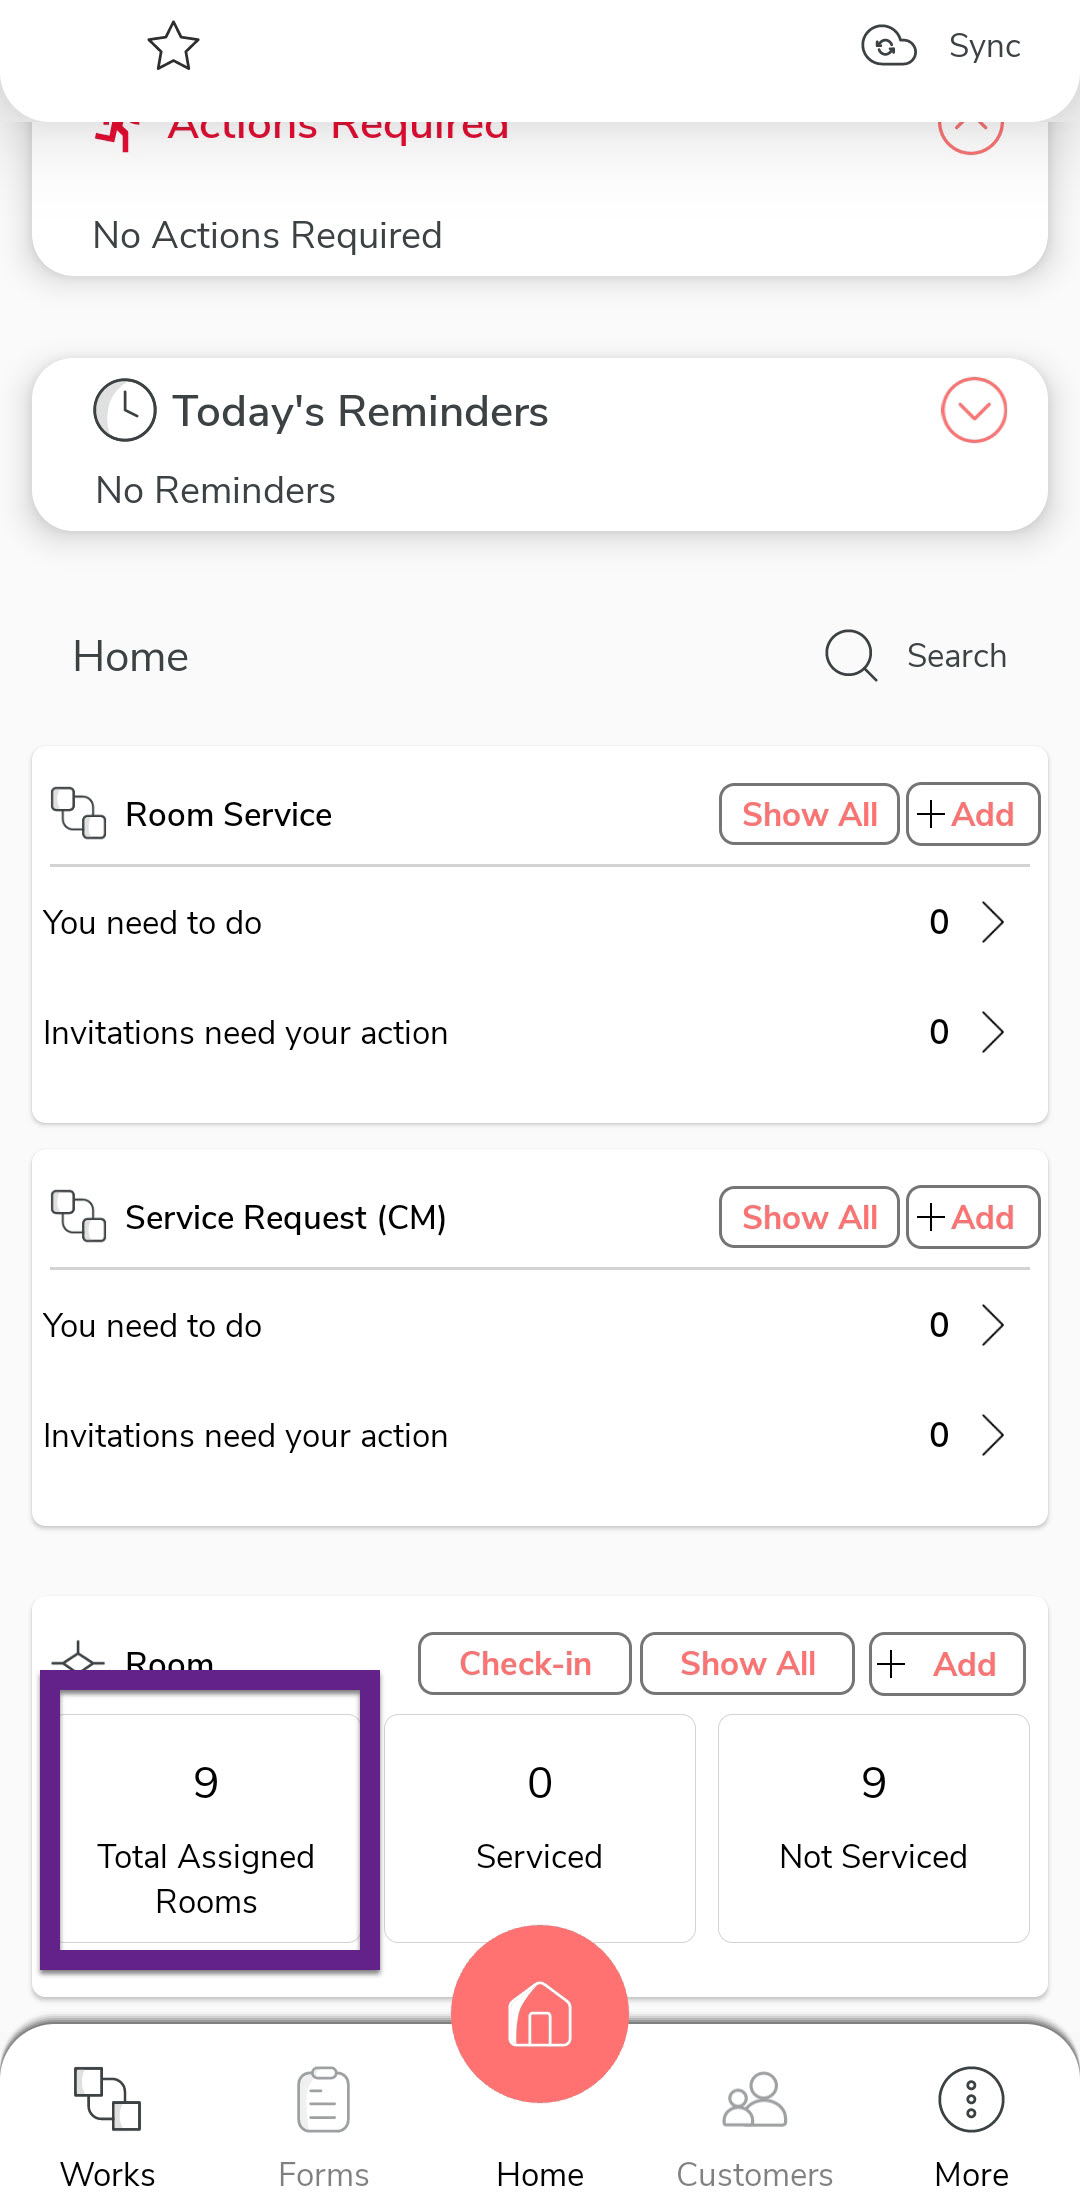The image size is (1080, 2200).
Task: Expand Room Service "You need to do"
Action: tap(991, 922)
